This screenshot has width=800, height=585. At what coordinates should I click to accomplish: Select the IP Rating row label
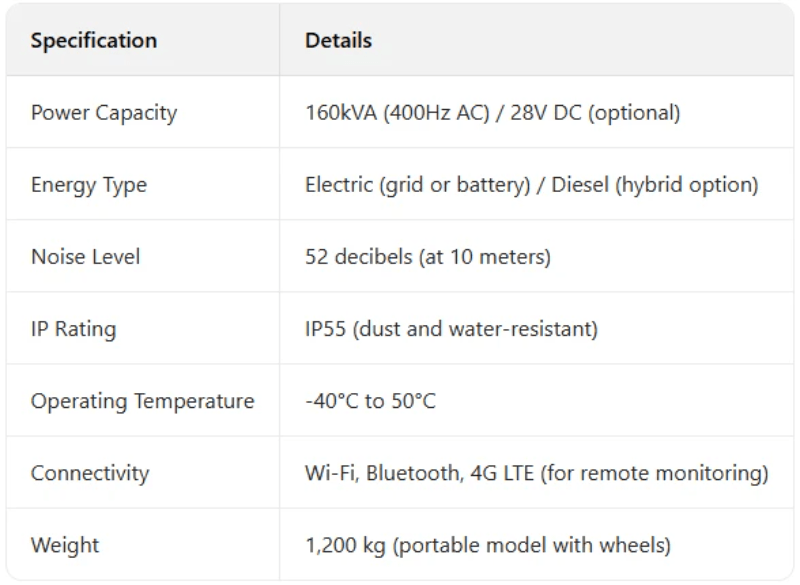click(x=73, y=329)
